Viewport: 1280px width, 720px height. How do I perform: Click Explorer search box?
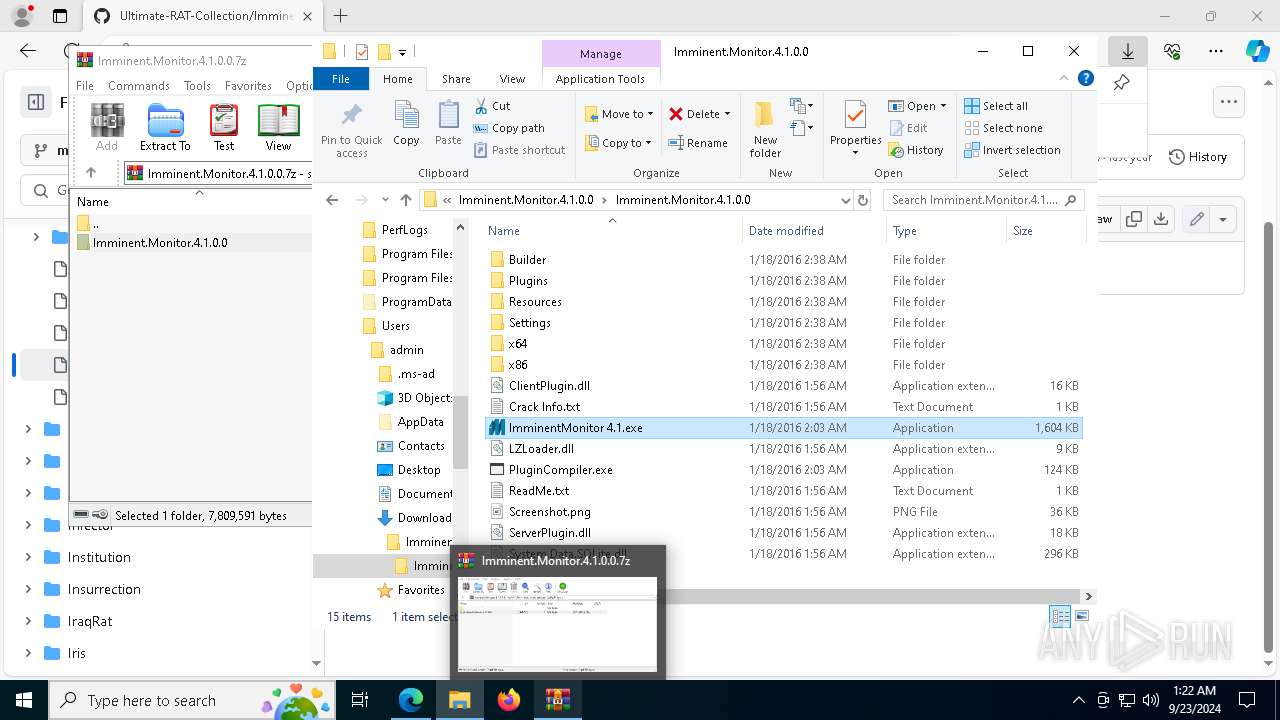tap(984, 200)
